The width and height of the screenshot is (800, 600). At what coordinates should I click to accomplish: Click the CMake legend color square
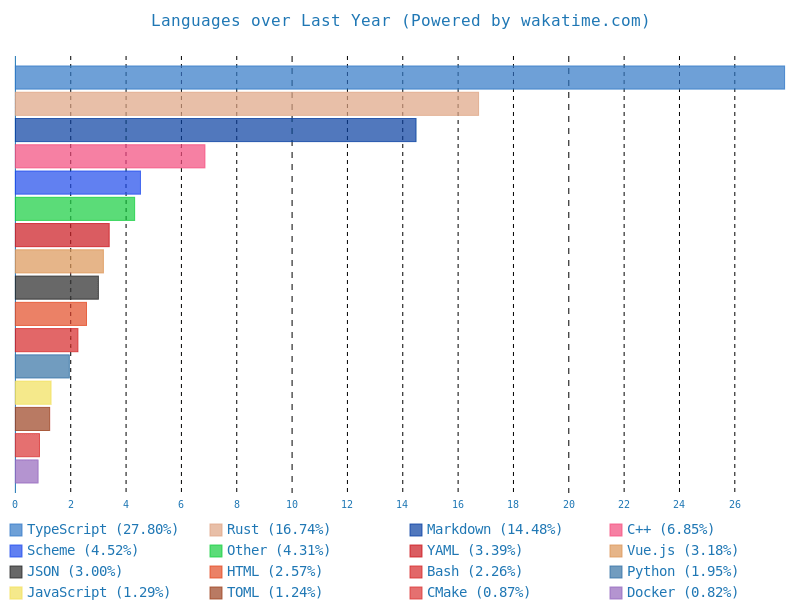(417, 592)
